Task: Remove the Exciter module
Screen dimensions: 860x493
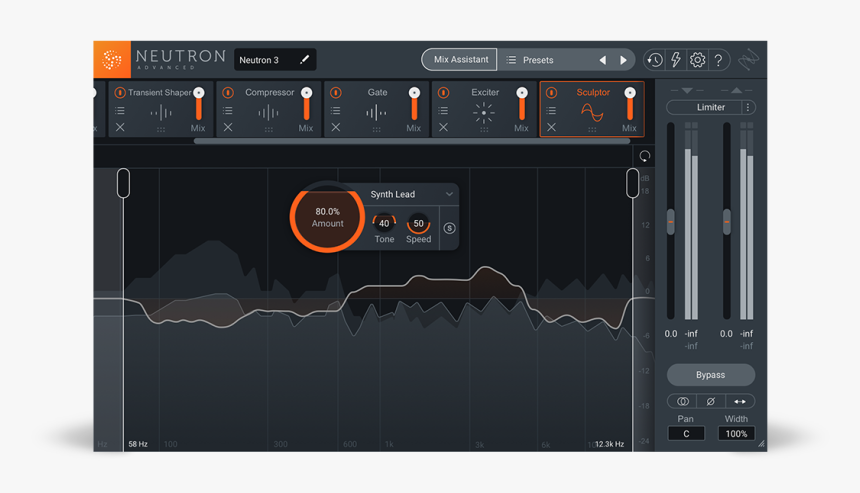Action: (443, 127)
